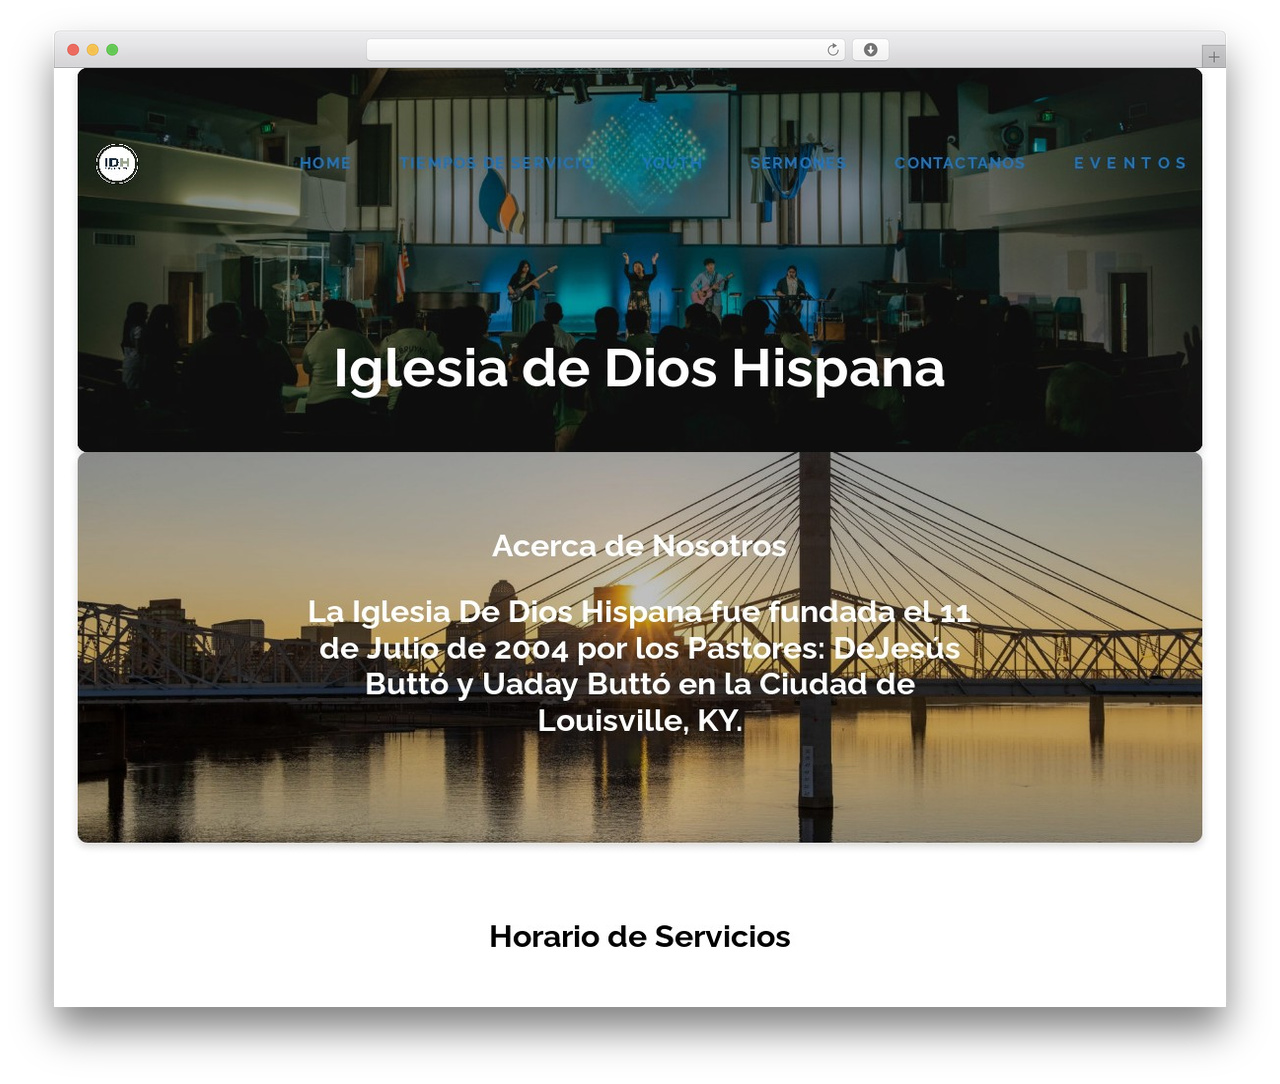Viewport: 1280px width, 1084px height.
Task: Click the Acerca de Nosotros heading
Action: tap(639, 546)
